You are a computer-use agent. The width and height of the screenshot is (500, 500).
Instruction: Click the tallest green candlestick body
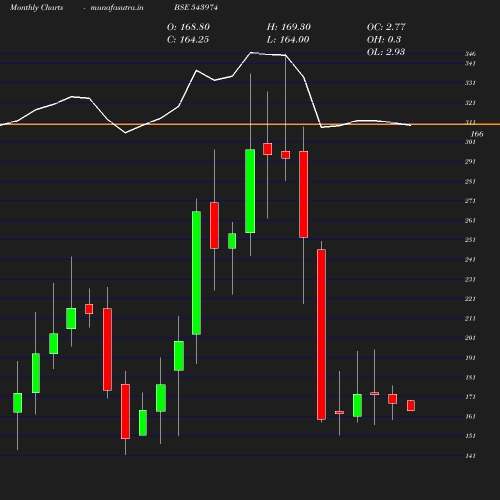(x=196, y=273)
